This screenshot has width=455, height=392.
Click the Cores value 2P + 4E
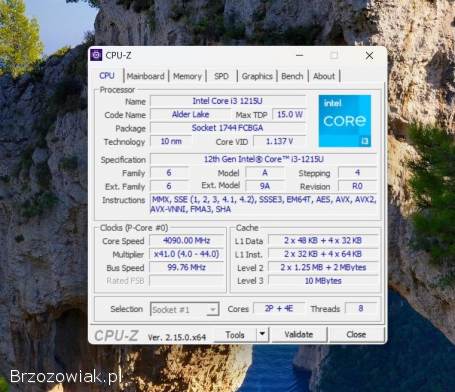(x=279, y=309)
